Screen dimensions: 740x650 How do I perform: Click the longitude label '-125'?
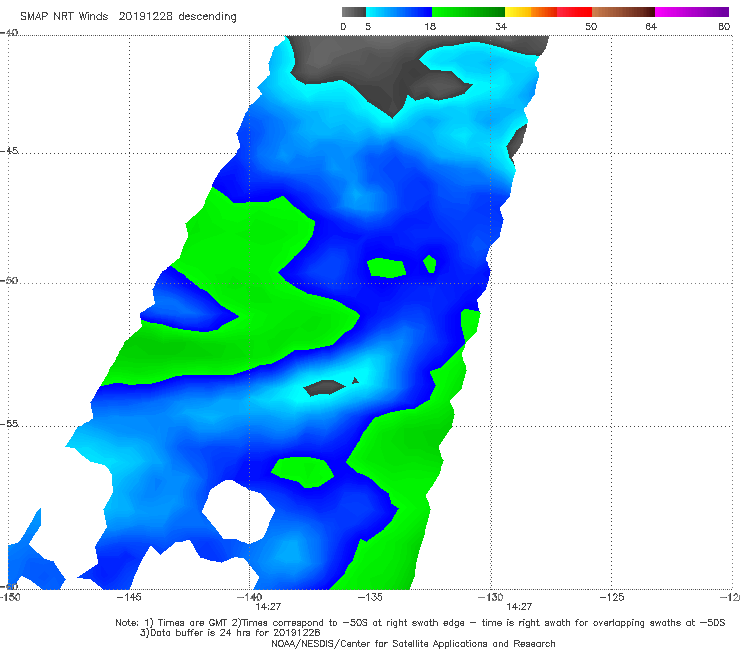pos(612,597)
